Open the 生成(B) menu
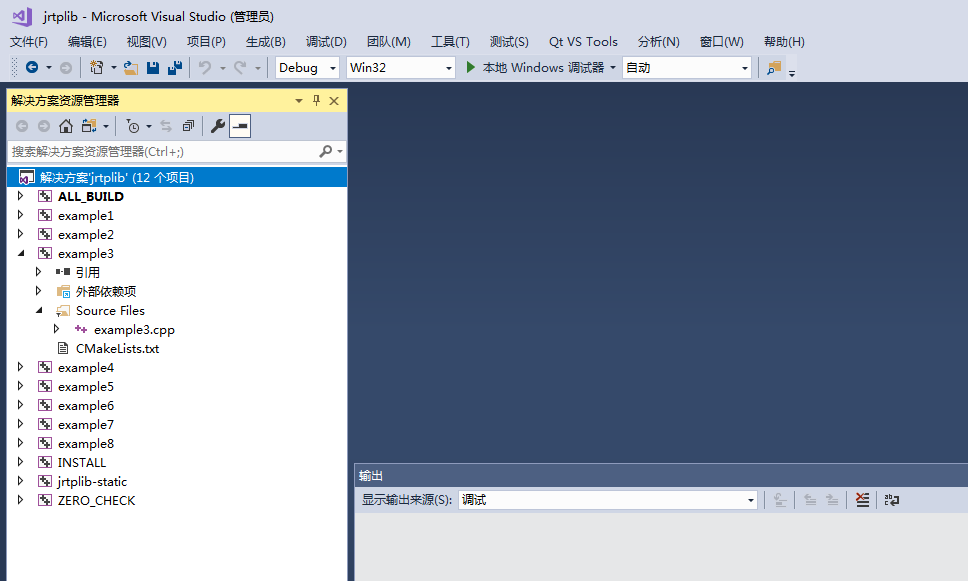968x581 pixels. pos(265,41)
